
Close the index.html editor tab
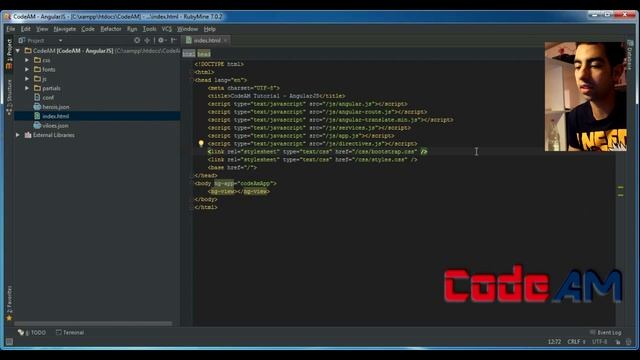[225, 40]
